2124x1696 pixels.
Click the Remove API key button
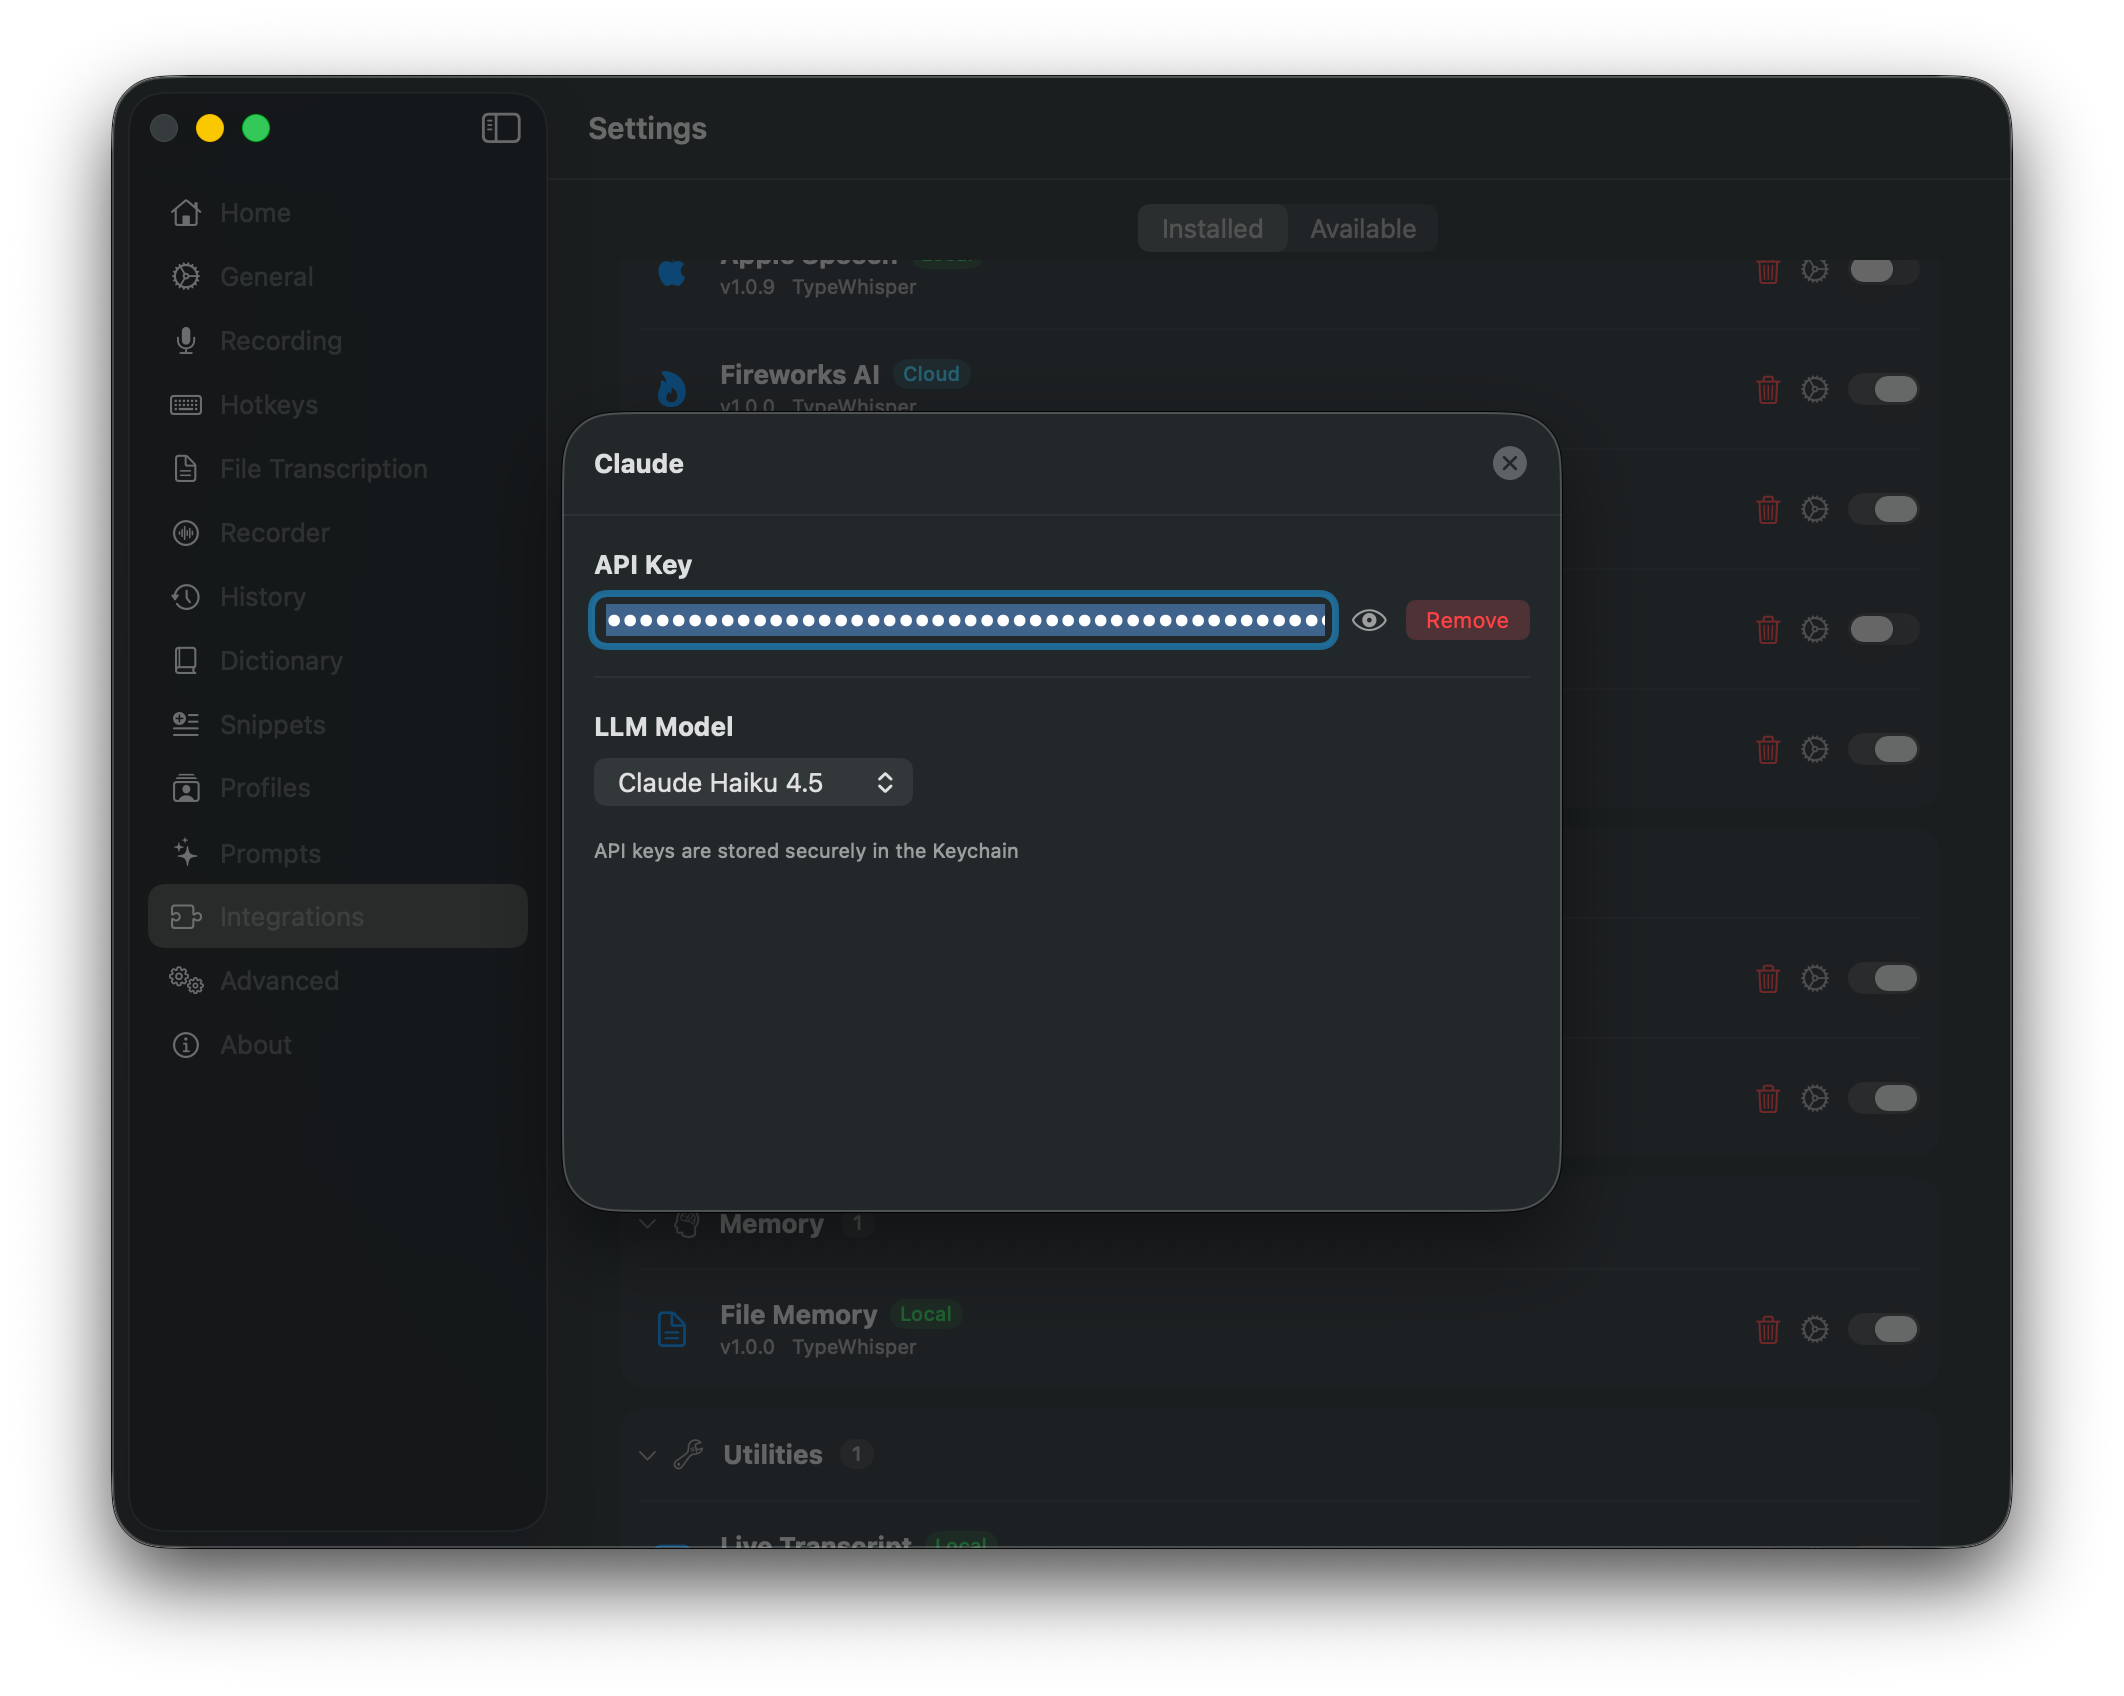click(x=1466, y=620)
